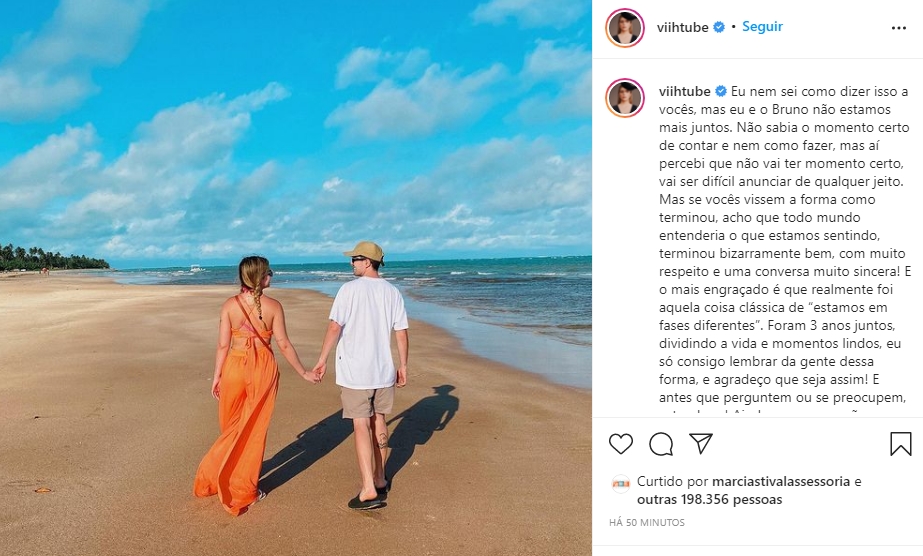This screenshot has width=923, height=556.
Task: Click the small avatar of the liker
Action: 621,484
